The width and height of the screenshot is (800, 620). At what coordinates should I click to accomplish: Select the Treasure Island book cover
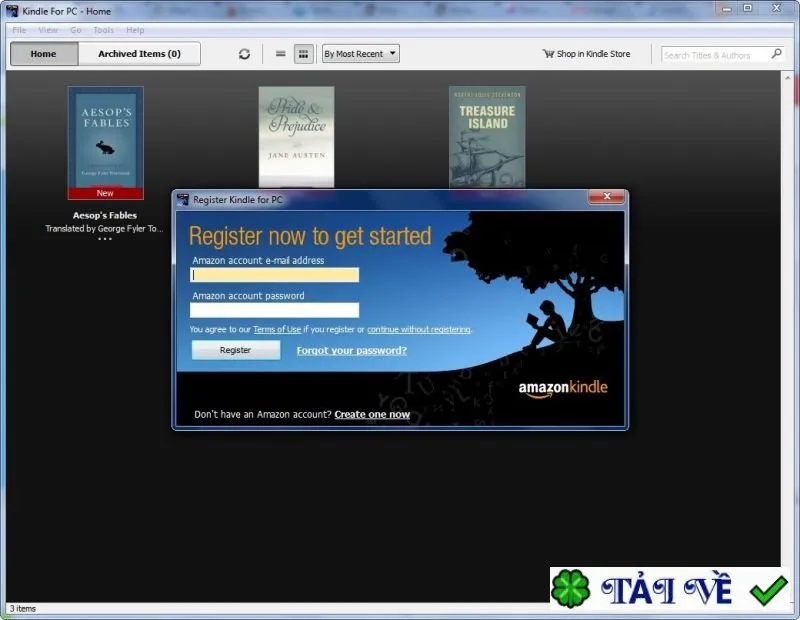tap(487, 137)
